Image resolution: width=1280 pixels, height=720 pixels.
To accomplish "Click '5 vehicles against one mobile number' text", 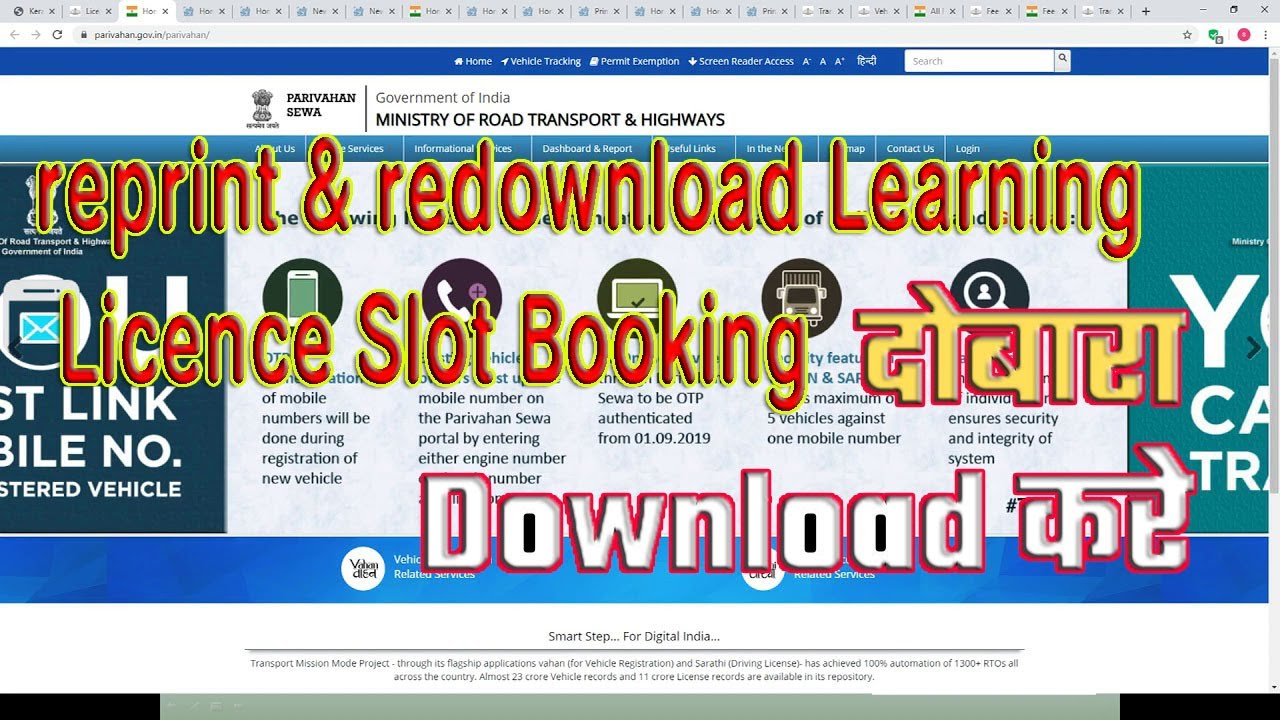I will (x=834, y=428).
